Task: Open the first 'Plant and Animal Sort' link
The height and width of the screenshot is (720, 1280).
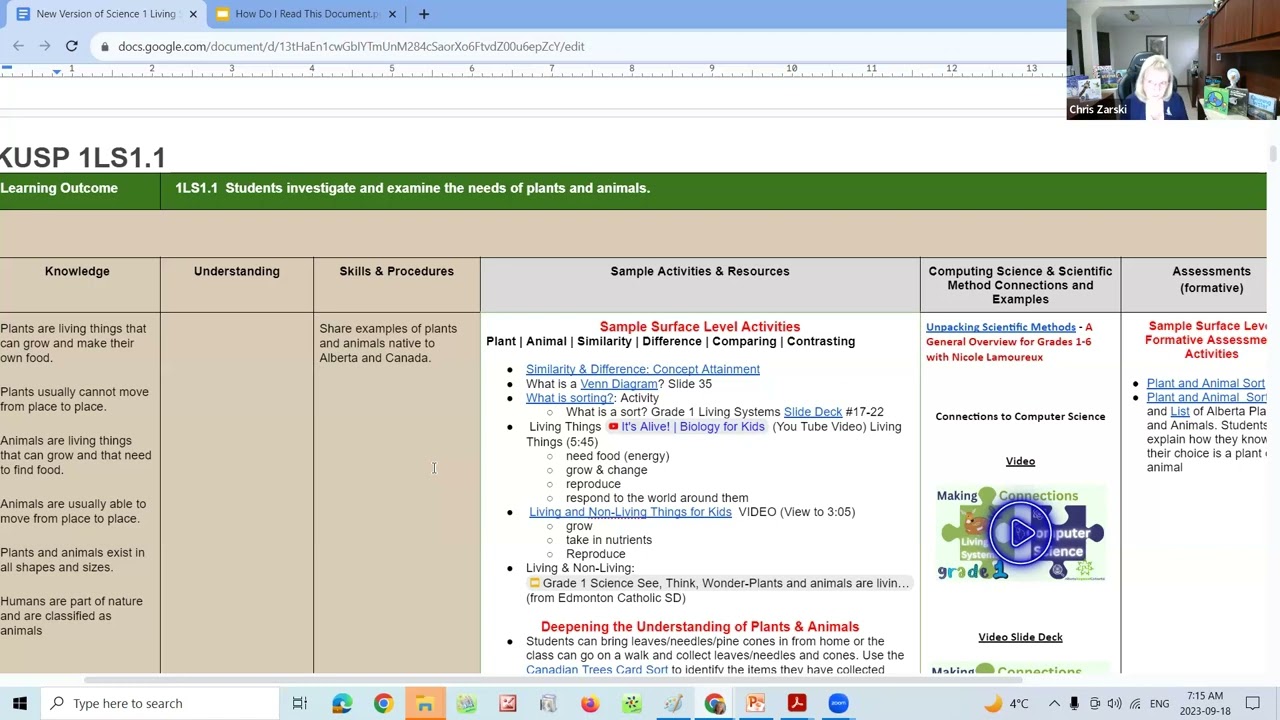Action: [x=1206, y=383]
